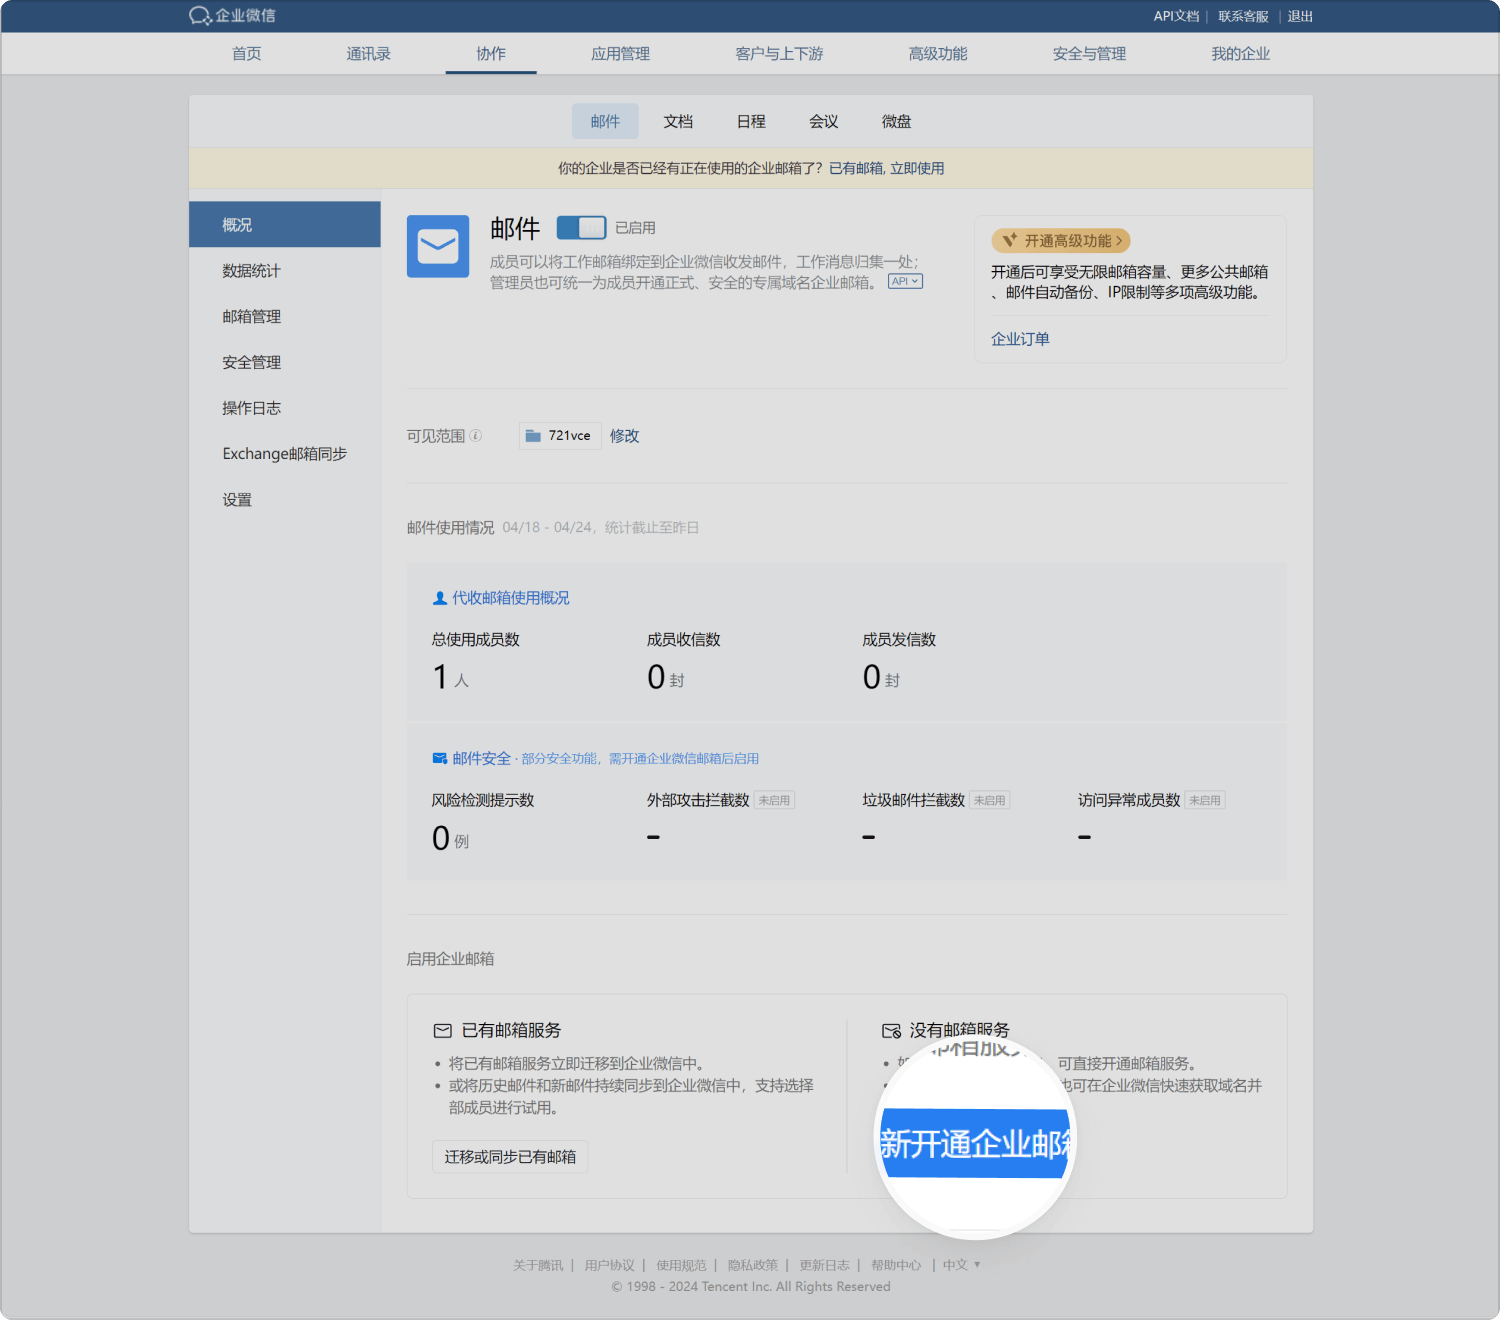Image resolution: width=1500 pixels, height=1320 pixels.
Task: Click the 新开通企业邮箱 button
Action: click(975, 1143)
